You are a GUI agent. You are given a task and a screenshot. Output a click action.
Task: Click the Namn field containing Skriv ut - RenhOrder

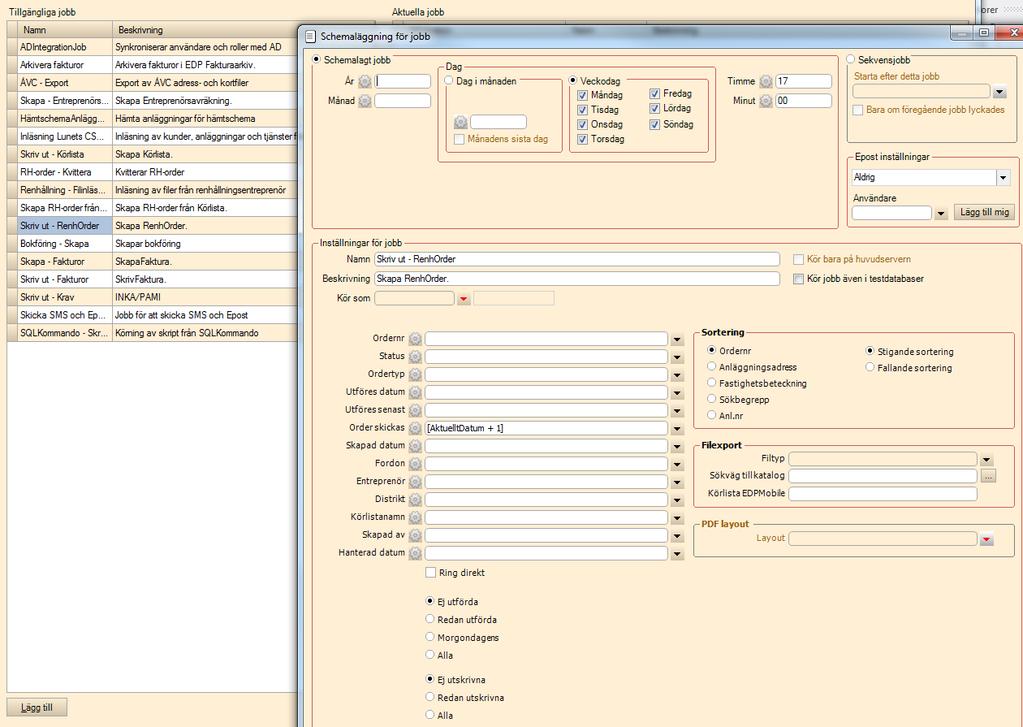pos(577,259)
